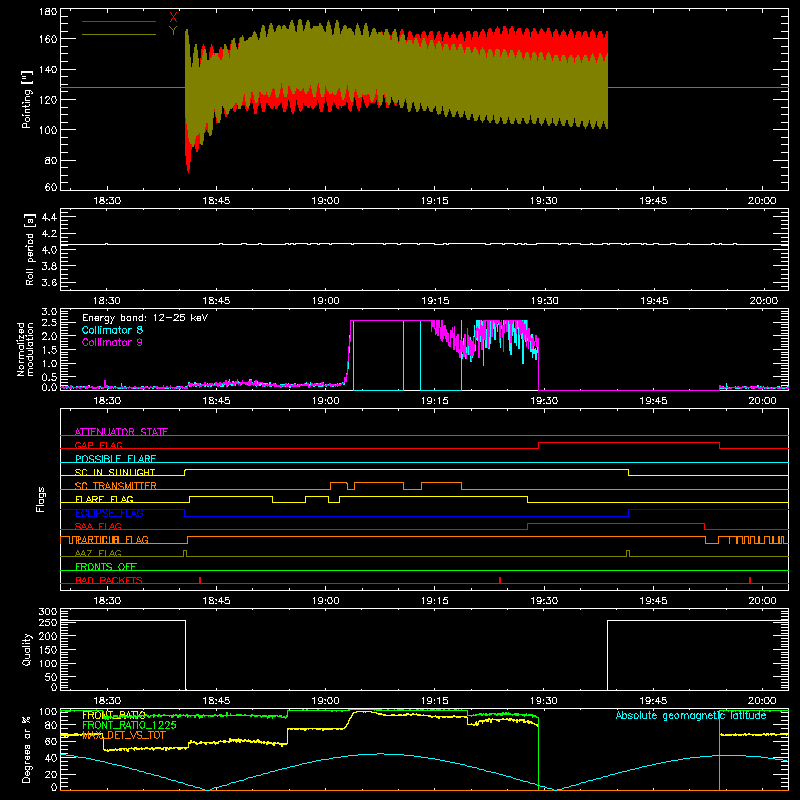Select the SAA_FLAG label
800x800 pixels.
pos(98,526)
